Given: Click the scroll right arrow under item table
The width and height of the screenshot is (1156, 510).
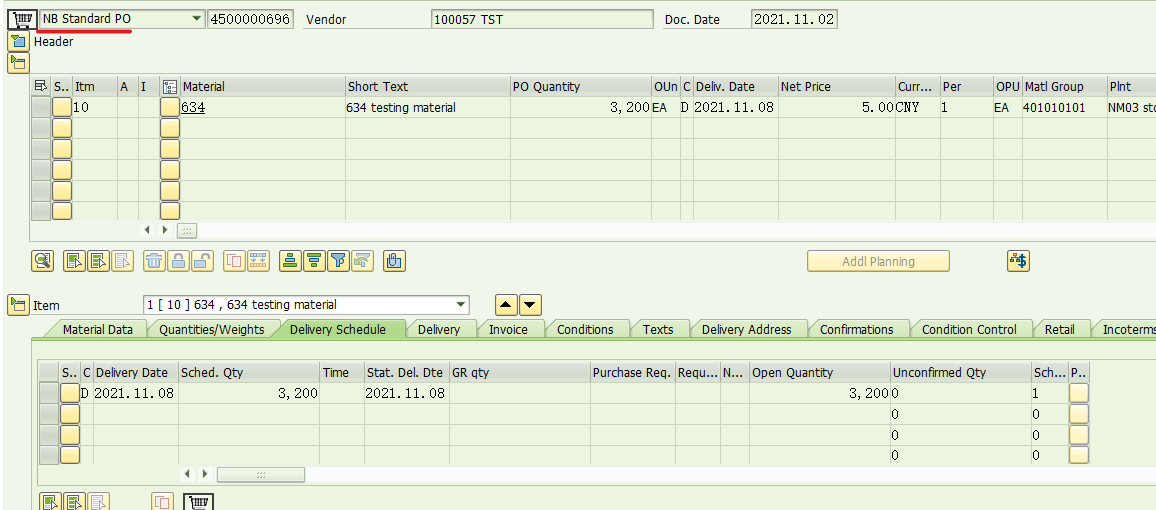Looking at the screenshot, I should point(165,231).
